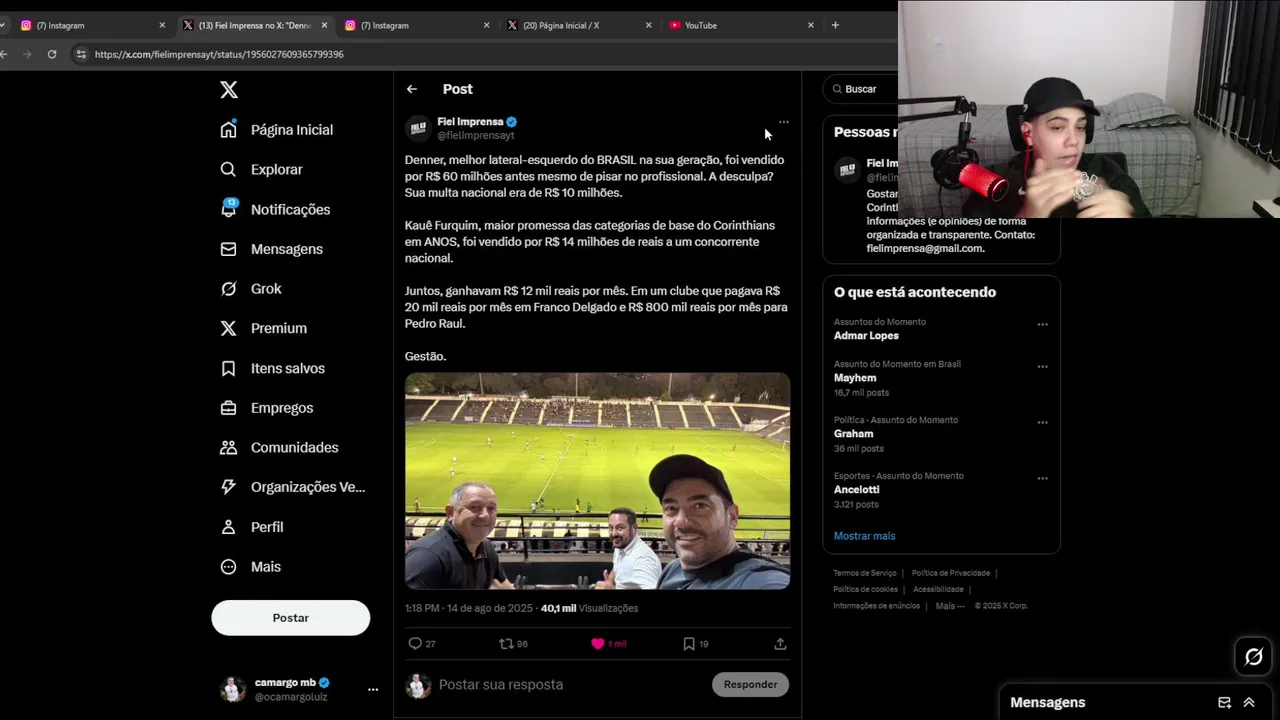1280x720 pixels.
Task: Open Acessibilidade footer link
Action: click(938, 589)
